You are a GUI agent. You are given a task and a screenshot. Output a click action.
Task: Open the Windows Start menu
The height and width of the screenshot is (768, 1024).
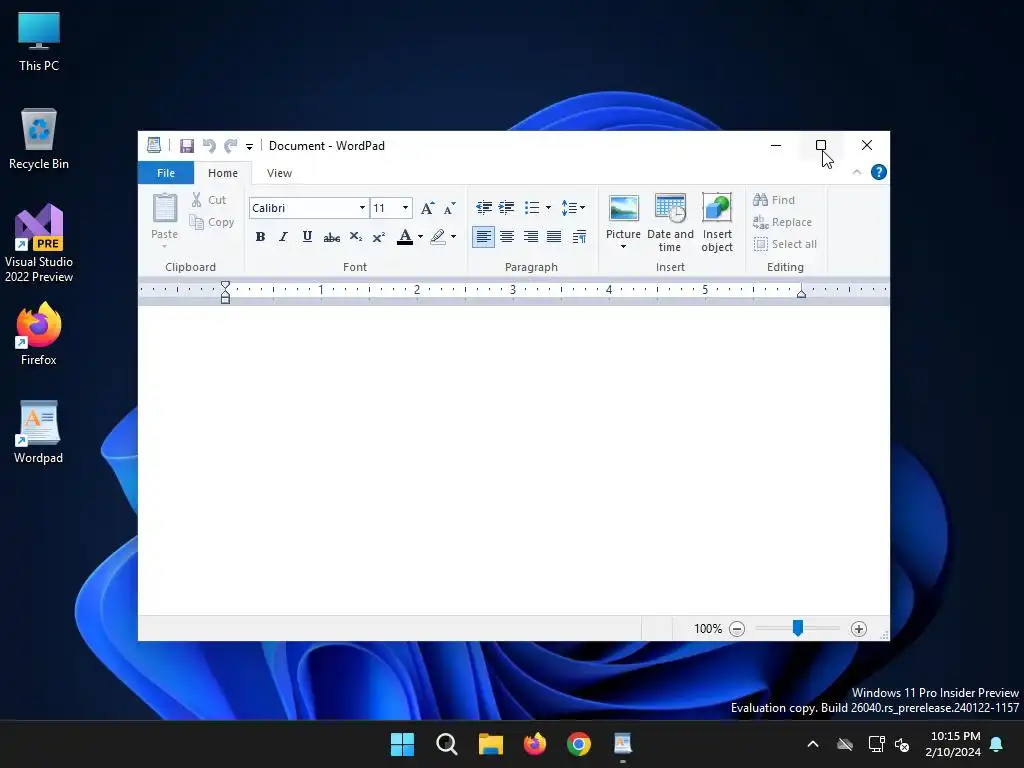(x=402, y=744)
